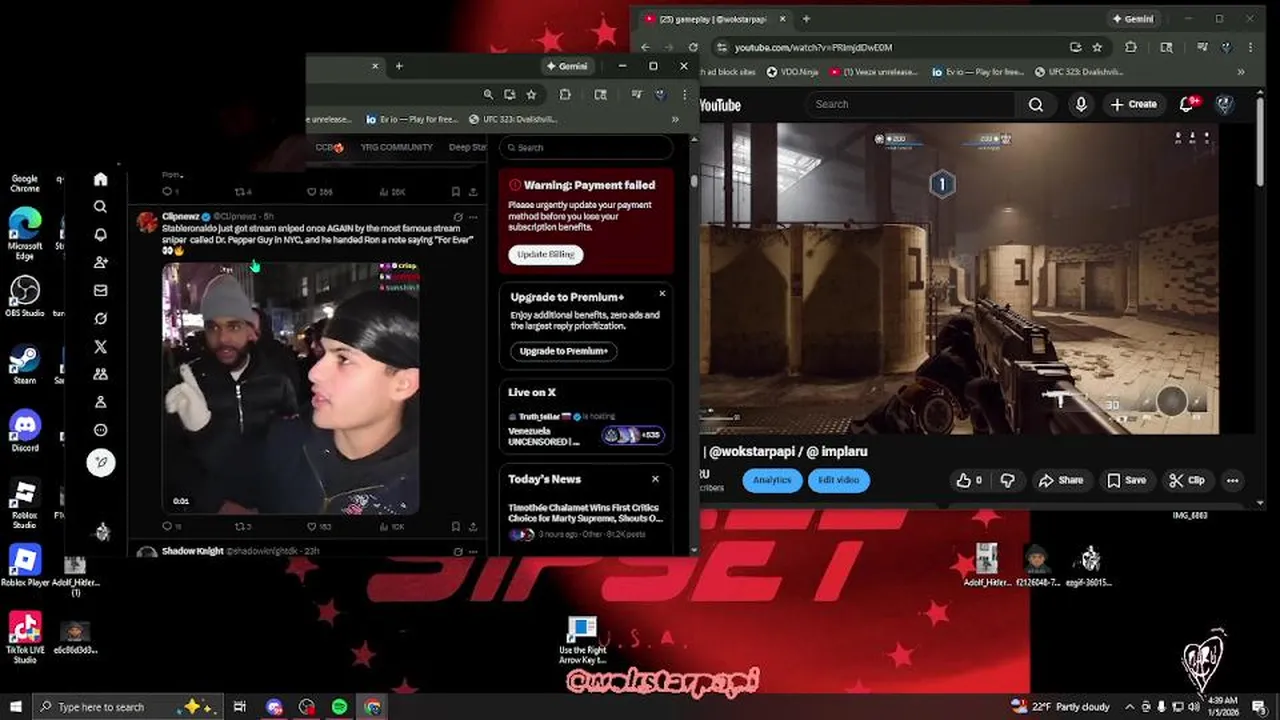Open the follow-people icon in X sidebar
1280x720 pixels.
click(x=100, y=262)
